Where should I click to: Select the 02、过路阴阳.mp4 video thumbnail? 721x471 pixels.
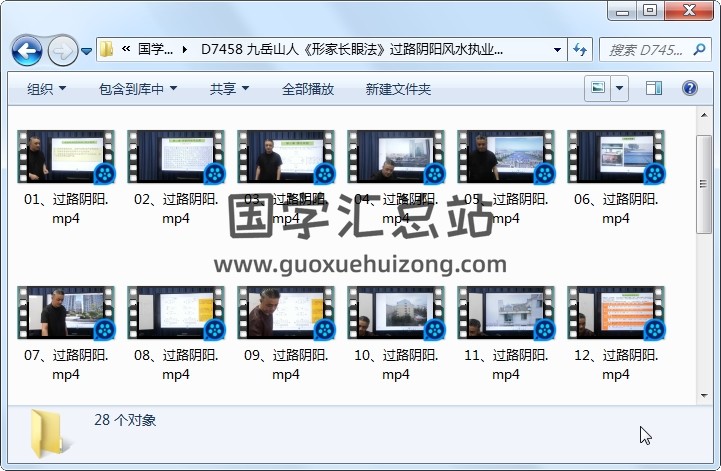[176, 156]
